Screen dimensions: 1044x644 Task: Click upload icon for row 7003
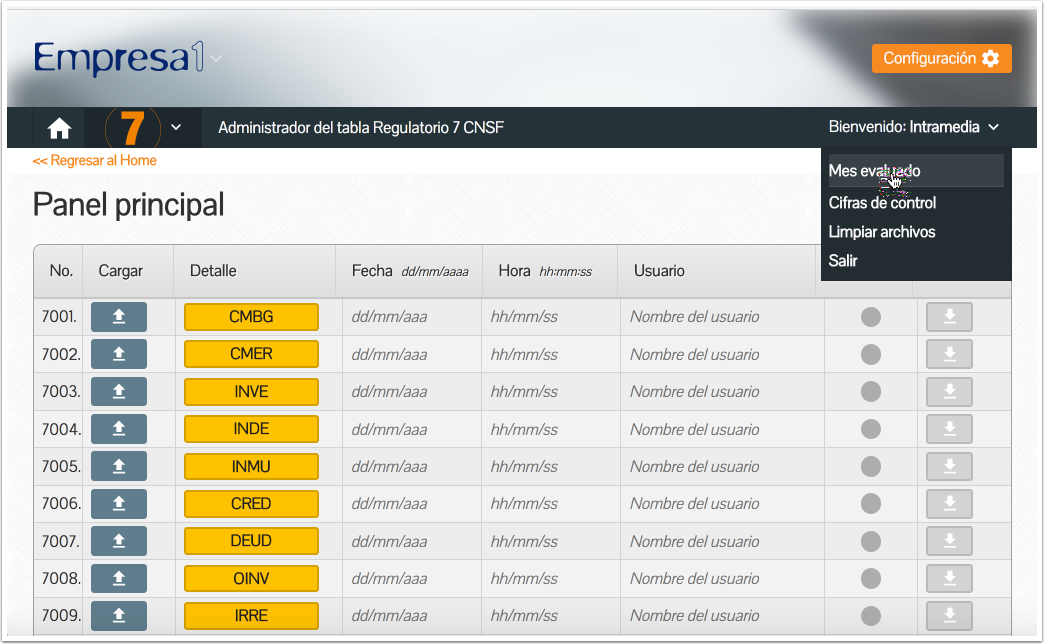119,392
